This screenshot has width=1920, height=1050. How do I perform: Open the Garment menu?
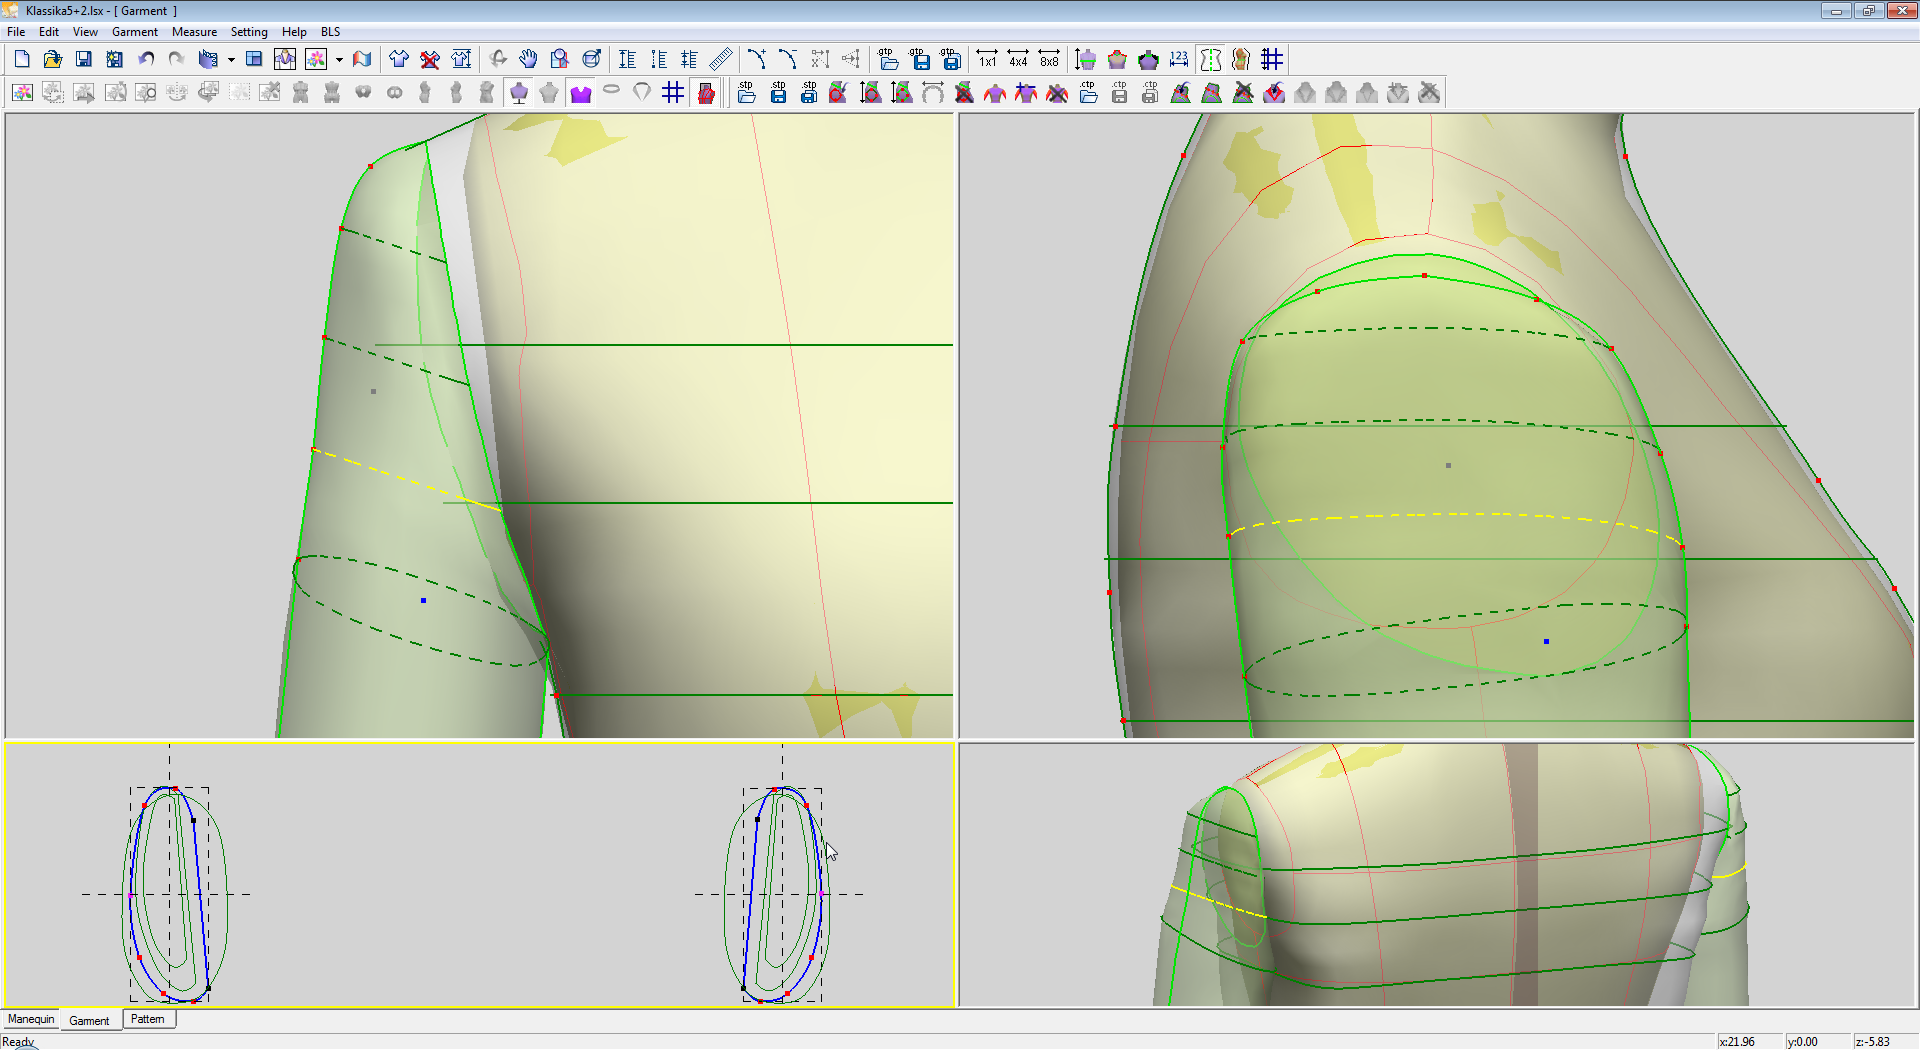(x=134, y=32)
